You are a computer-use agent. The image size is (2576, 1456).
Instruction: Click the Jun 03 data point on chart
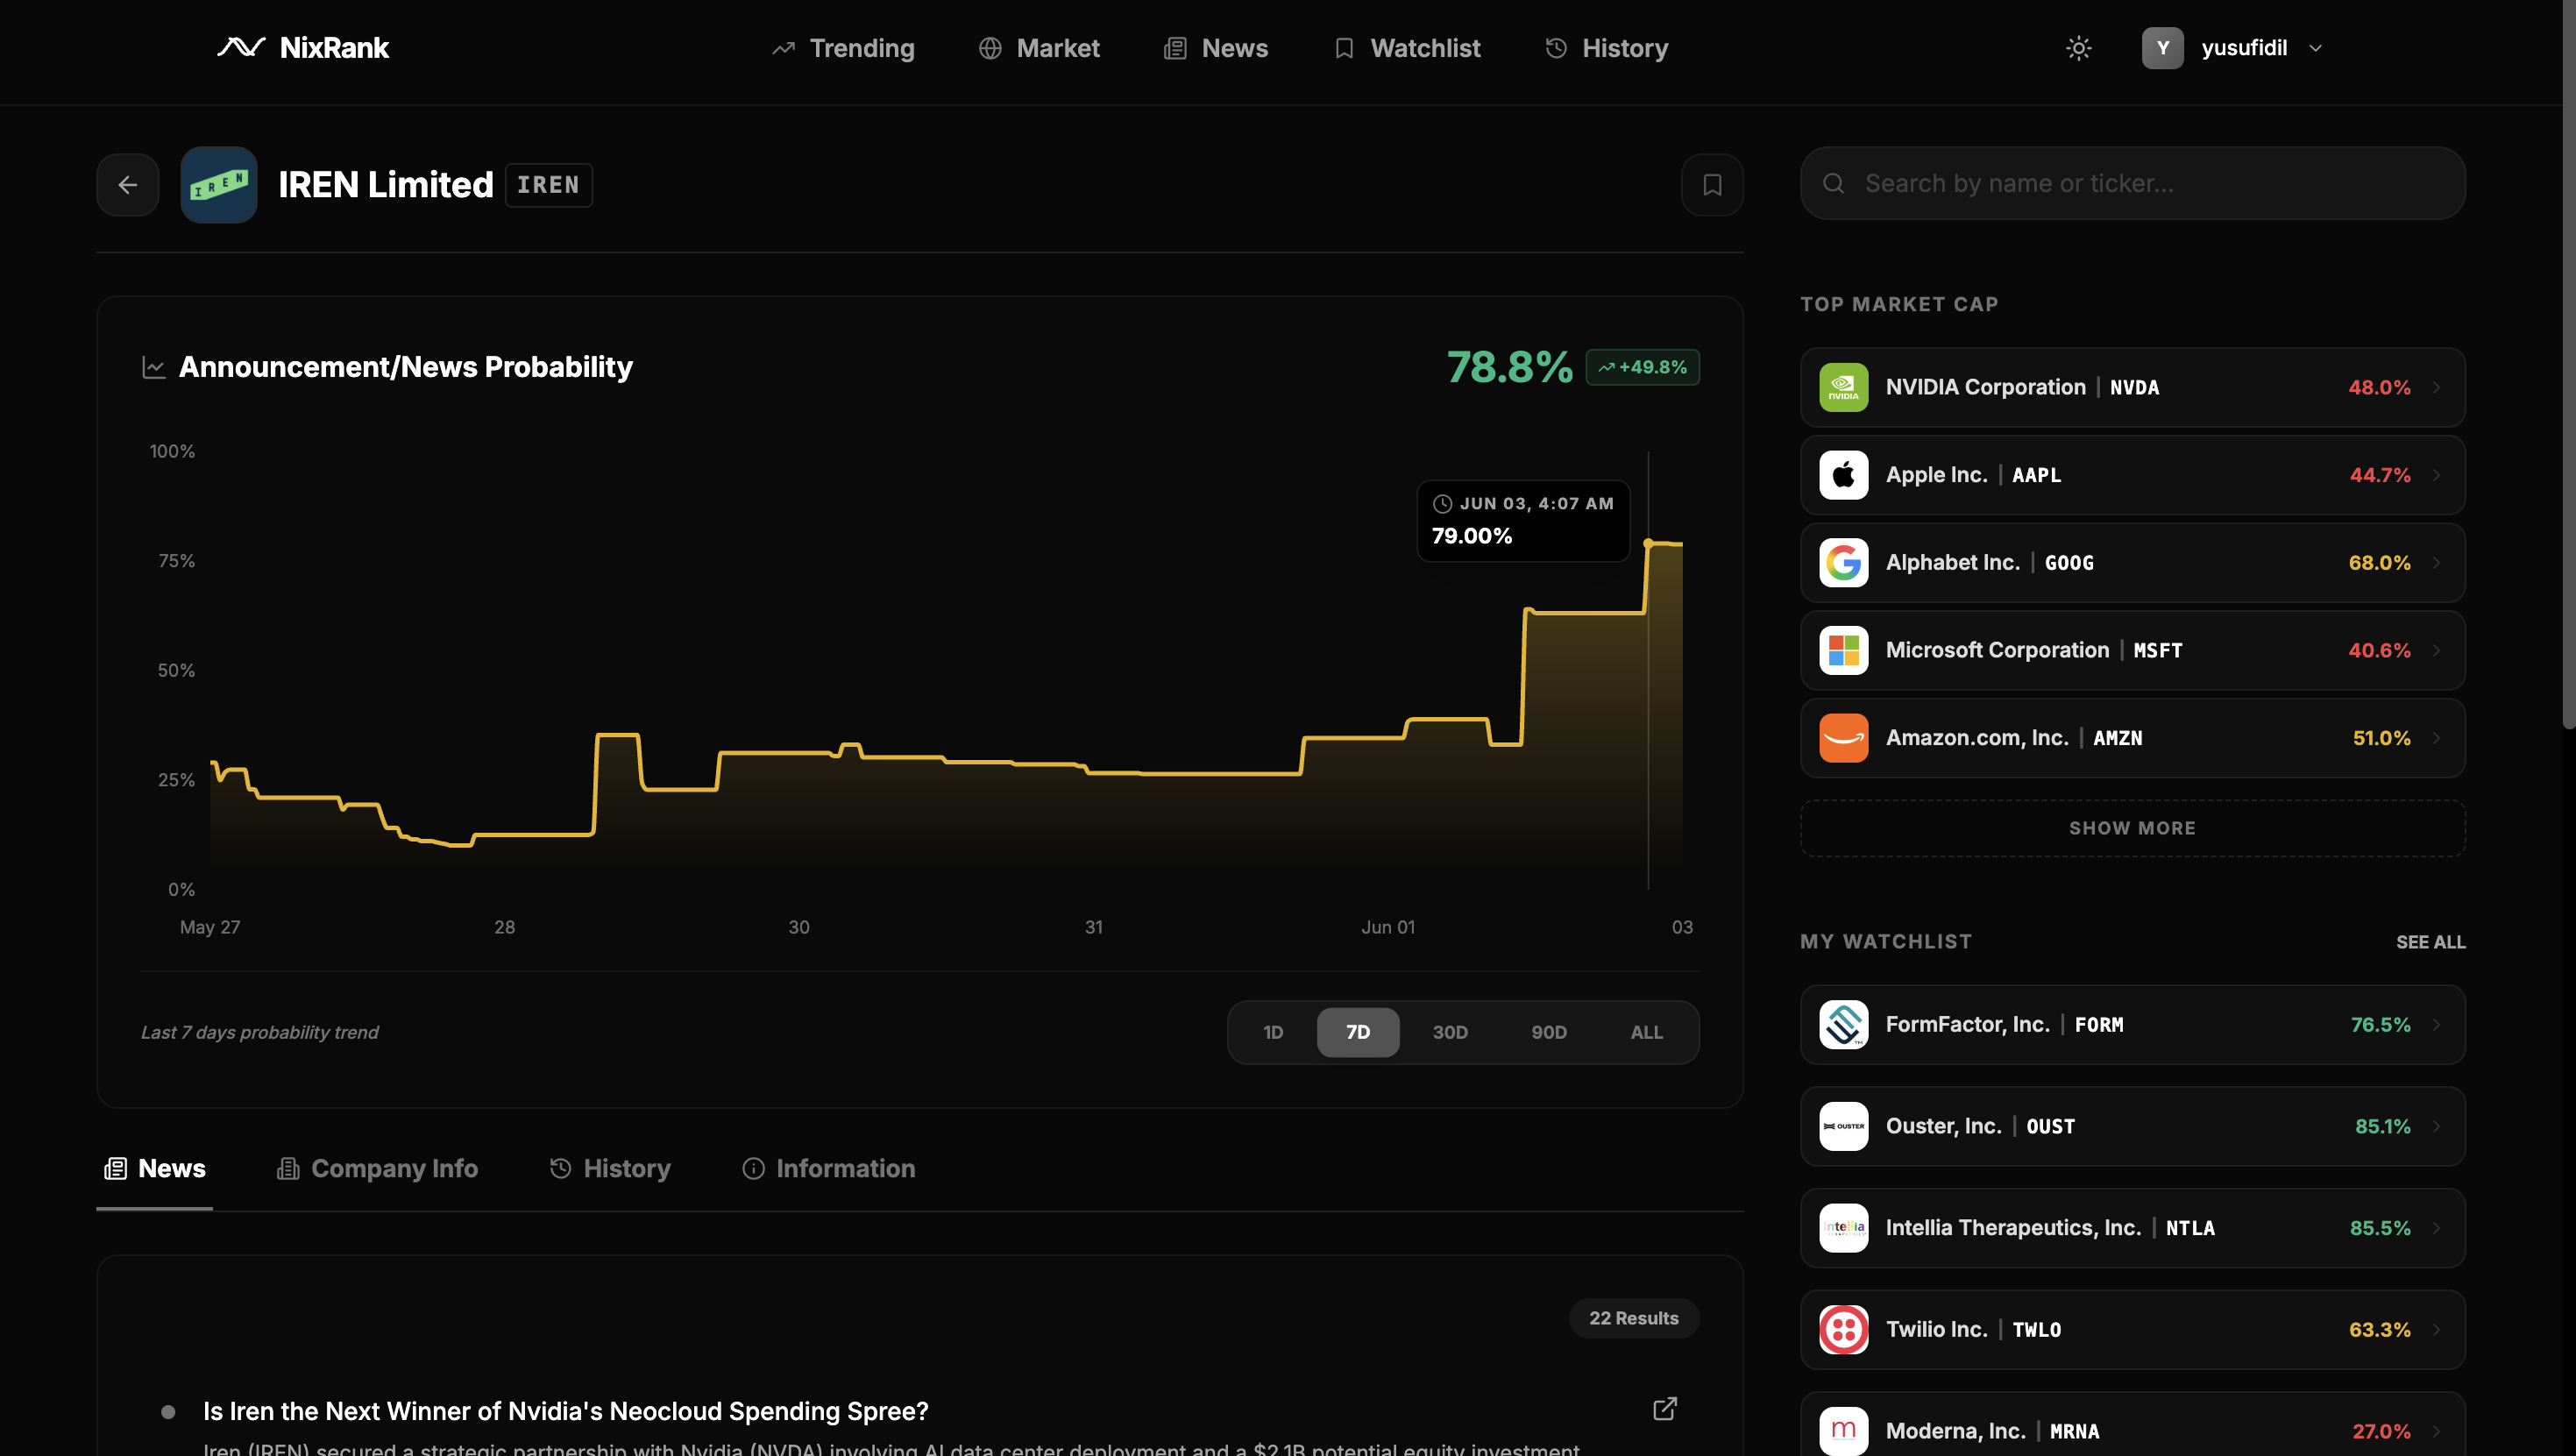pos(1648,543)
